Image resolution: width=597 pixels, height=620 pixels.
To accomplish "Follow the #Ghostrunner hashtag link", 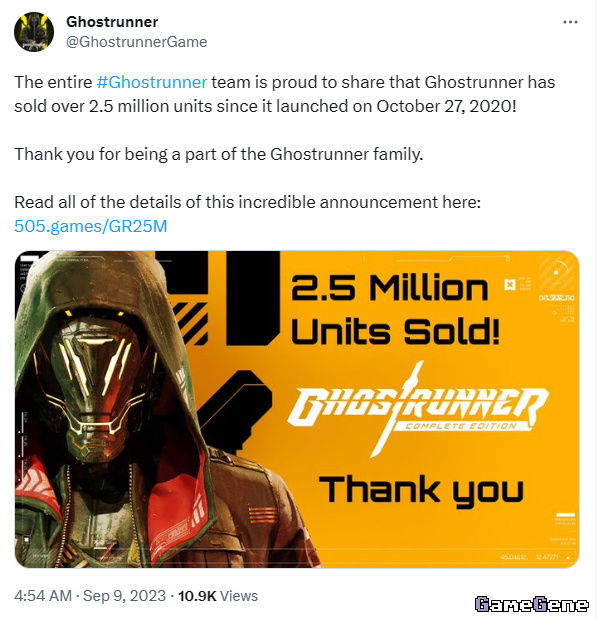I will coord(151,82).
